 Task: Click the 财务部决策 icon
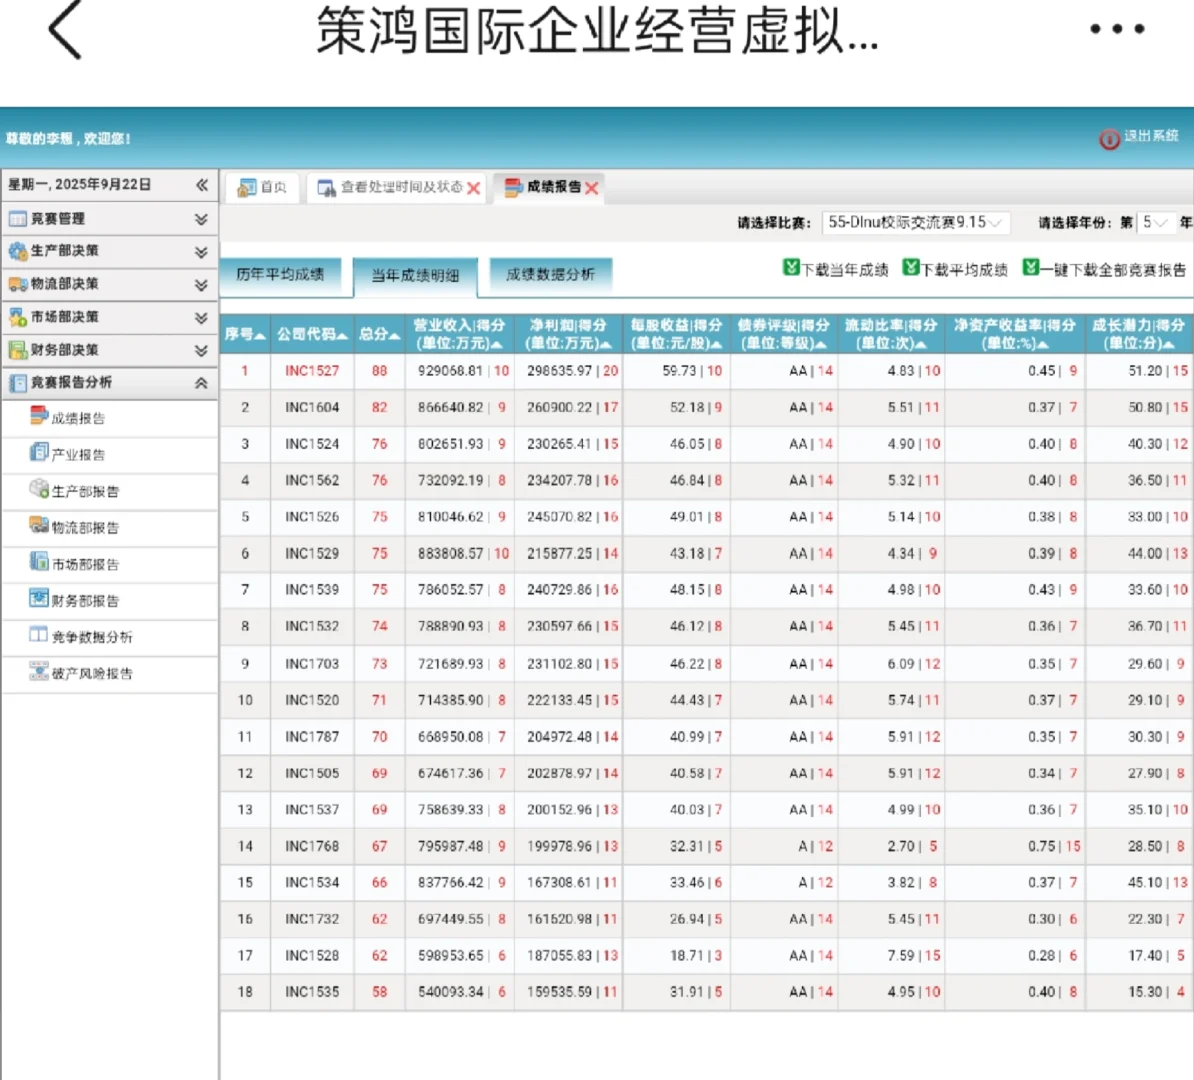(18, 350)
